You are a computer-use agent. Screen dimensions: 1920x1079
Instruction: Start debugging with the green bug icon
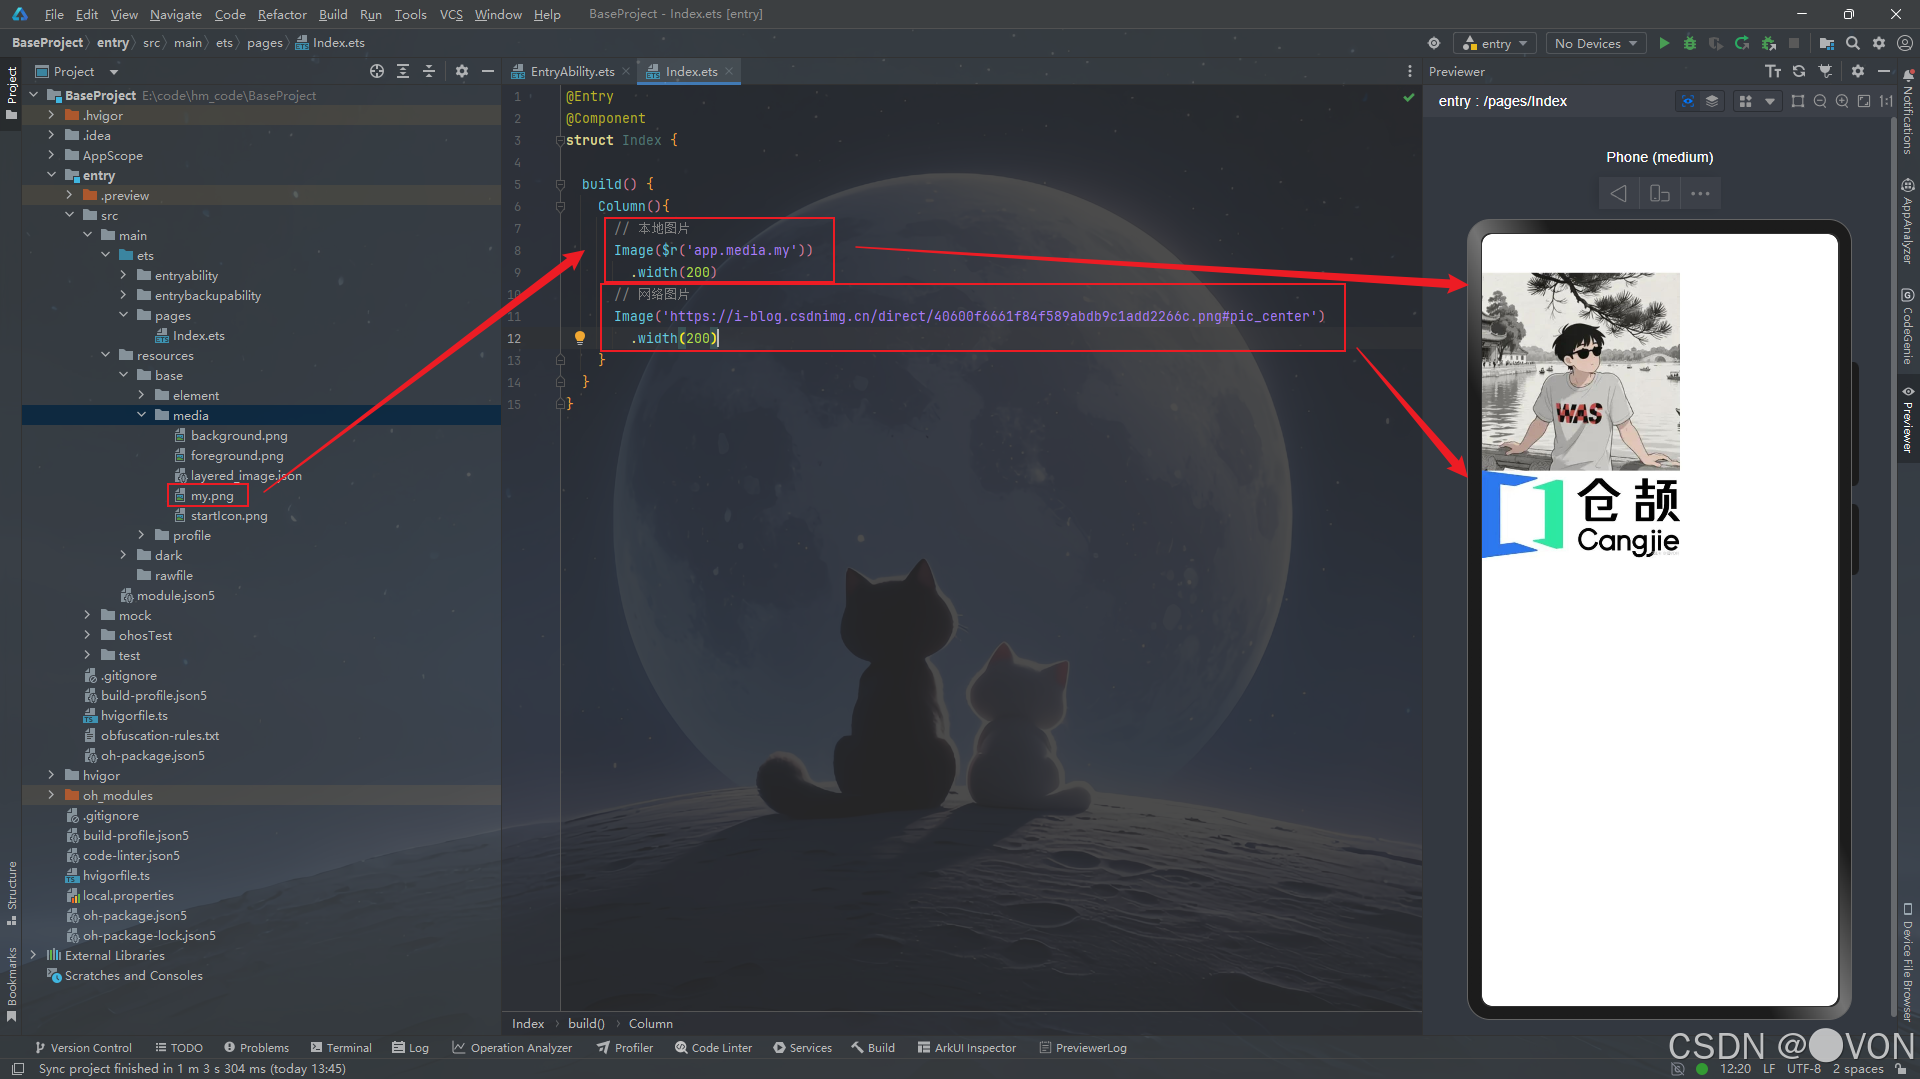tap(1690, 43)
